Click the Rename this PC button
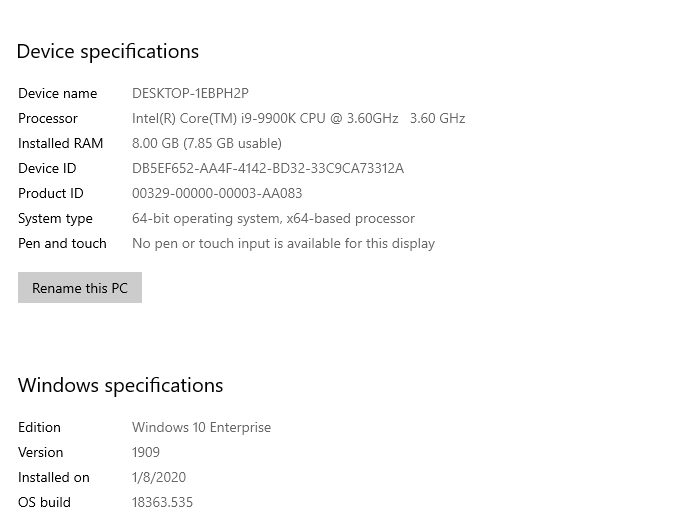697x522 pixels. [80, 288]
